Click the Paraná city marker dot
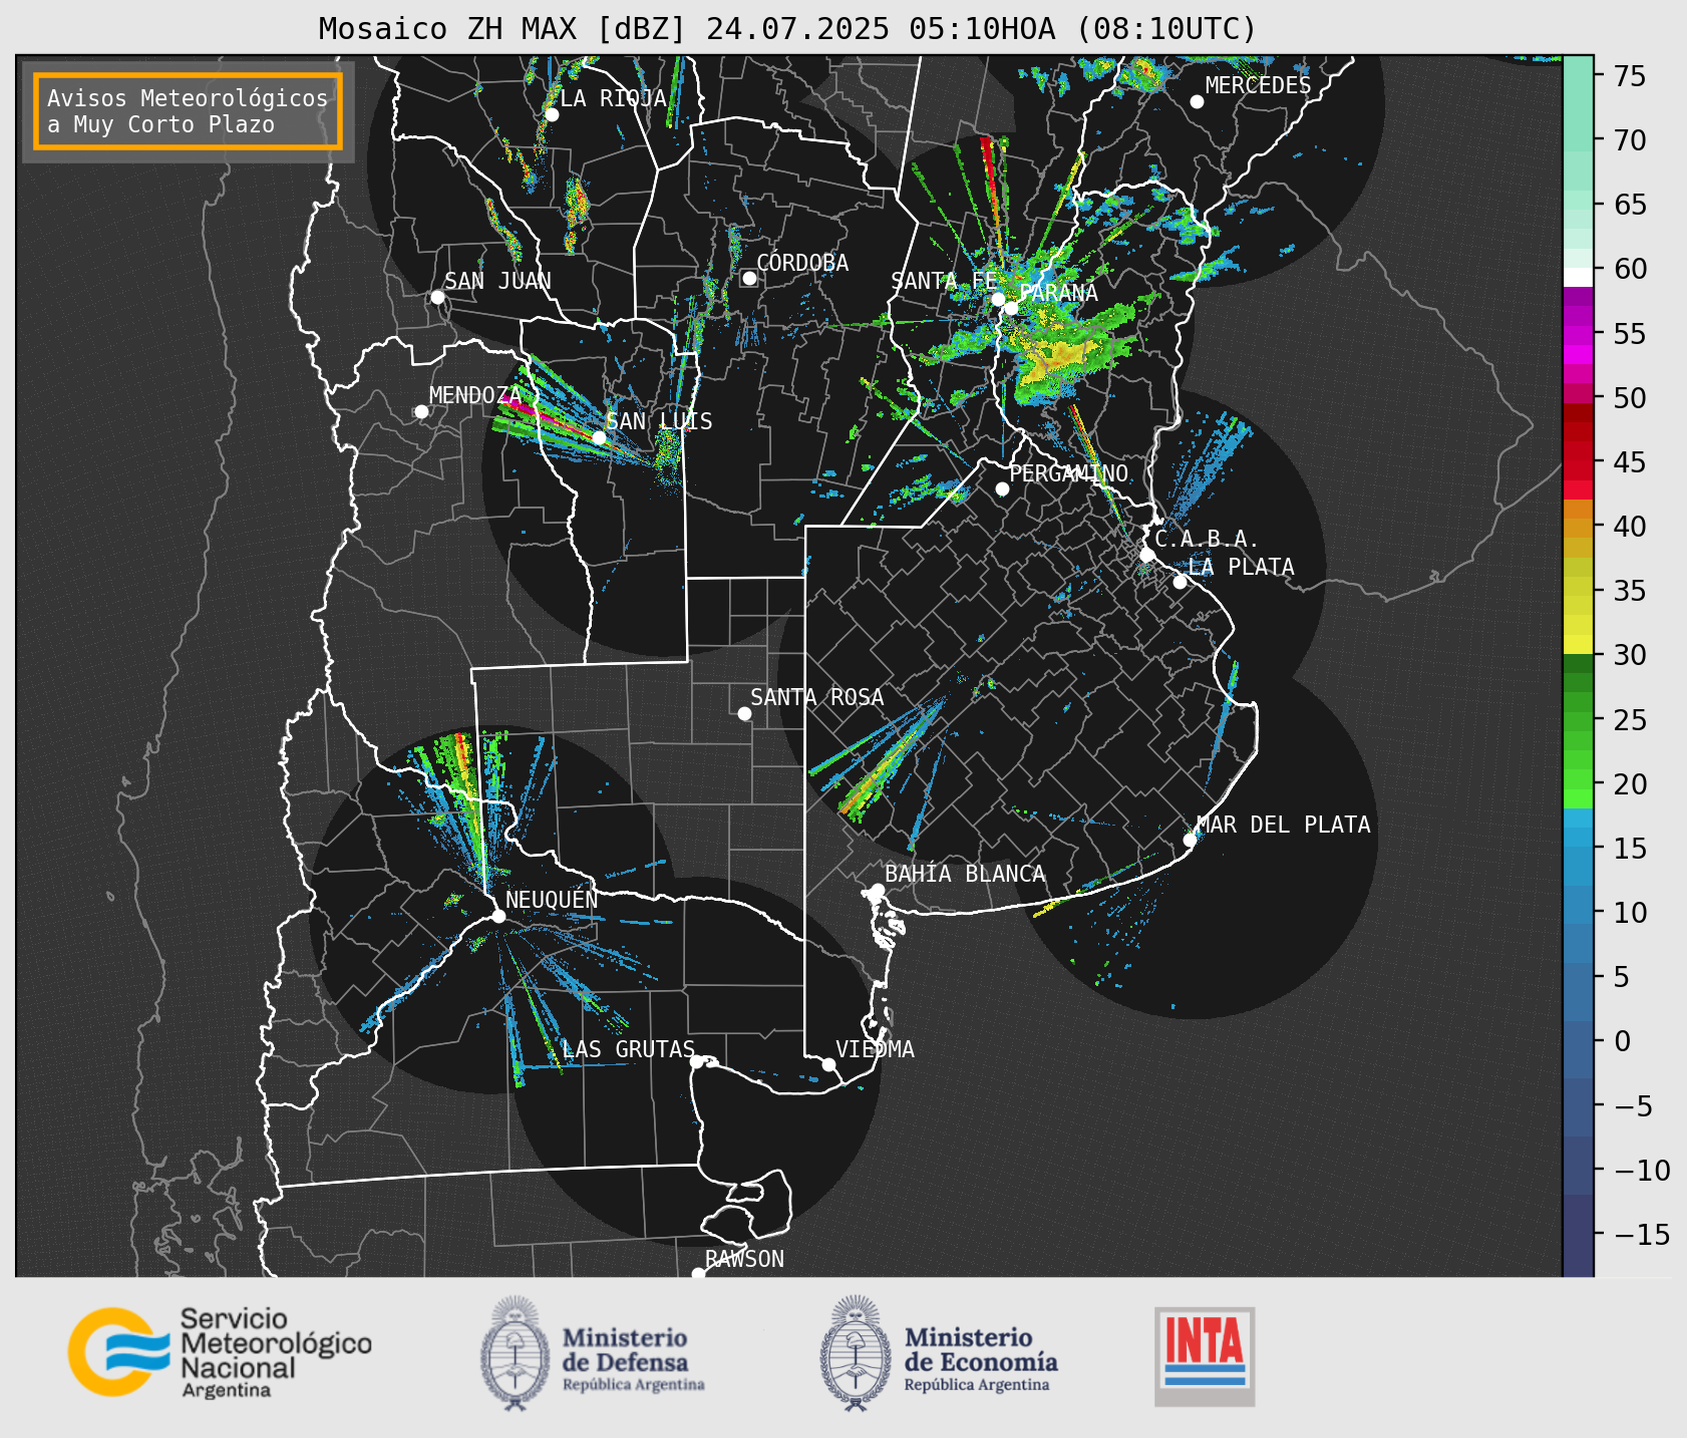This screenshot has height=1438, width=1687. coord(1011,308)
